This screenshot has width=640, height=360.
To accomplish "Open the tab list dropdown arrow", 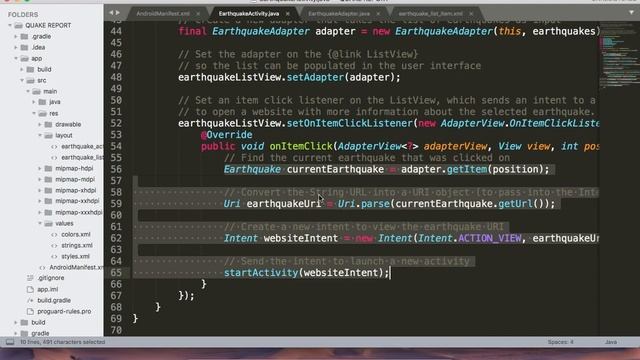I will coord(631,13).
